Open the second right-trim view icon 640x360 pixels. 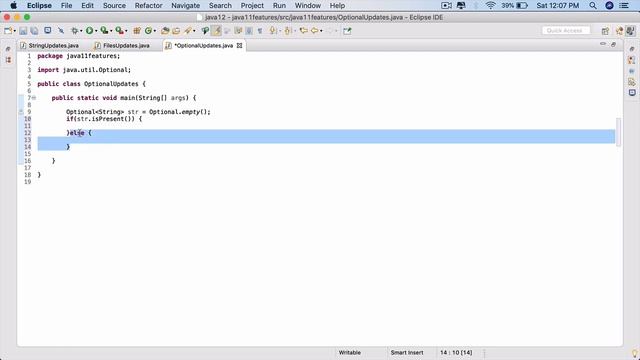pyautogui.click(x=632, y=71)
